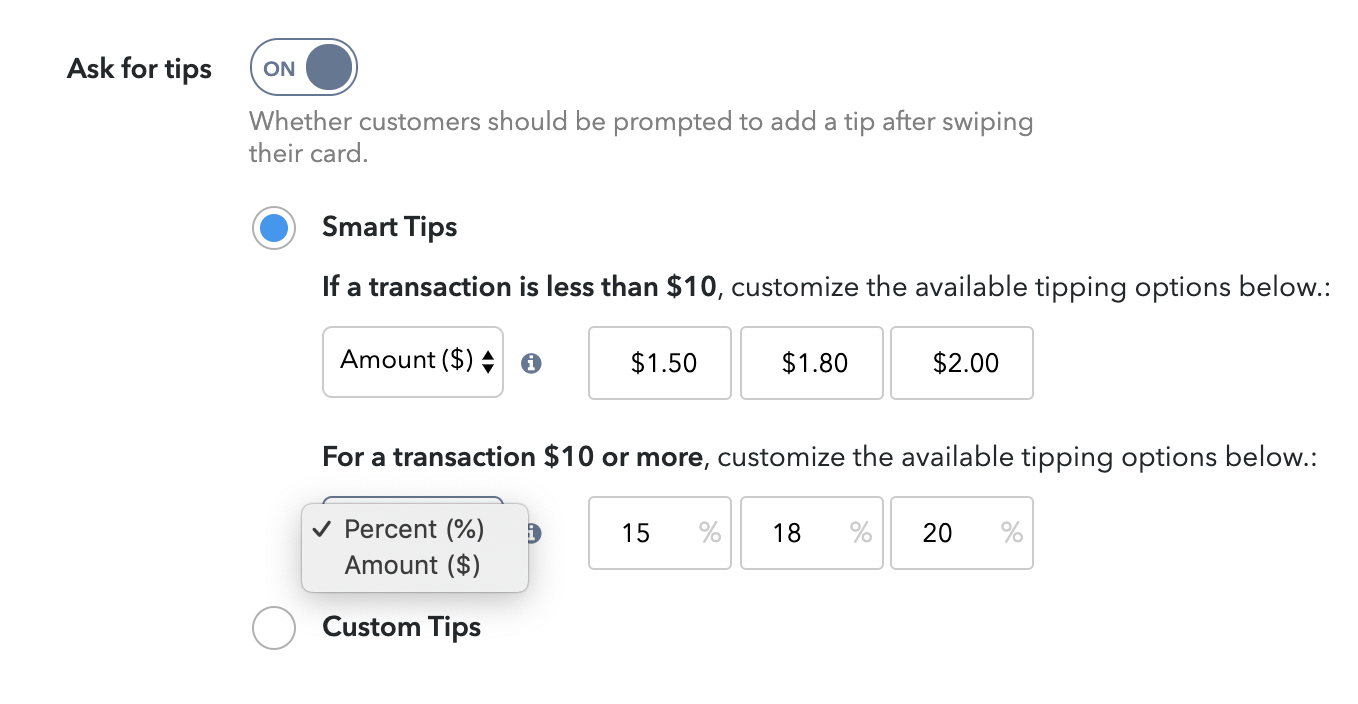
Task: Turn off the Ask for tips switch
Action: pos(303,68)
